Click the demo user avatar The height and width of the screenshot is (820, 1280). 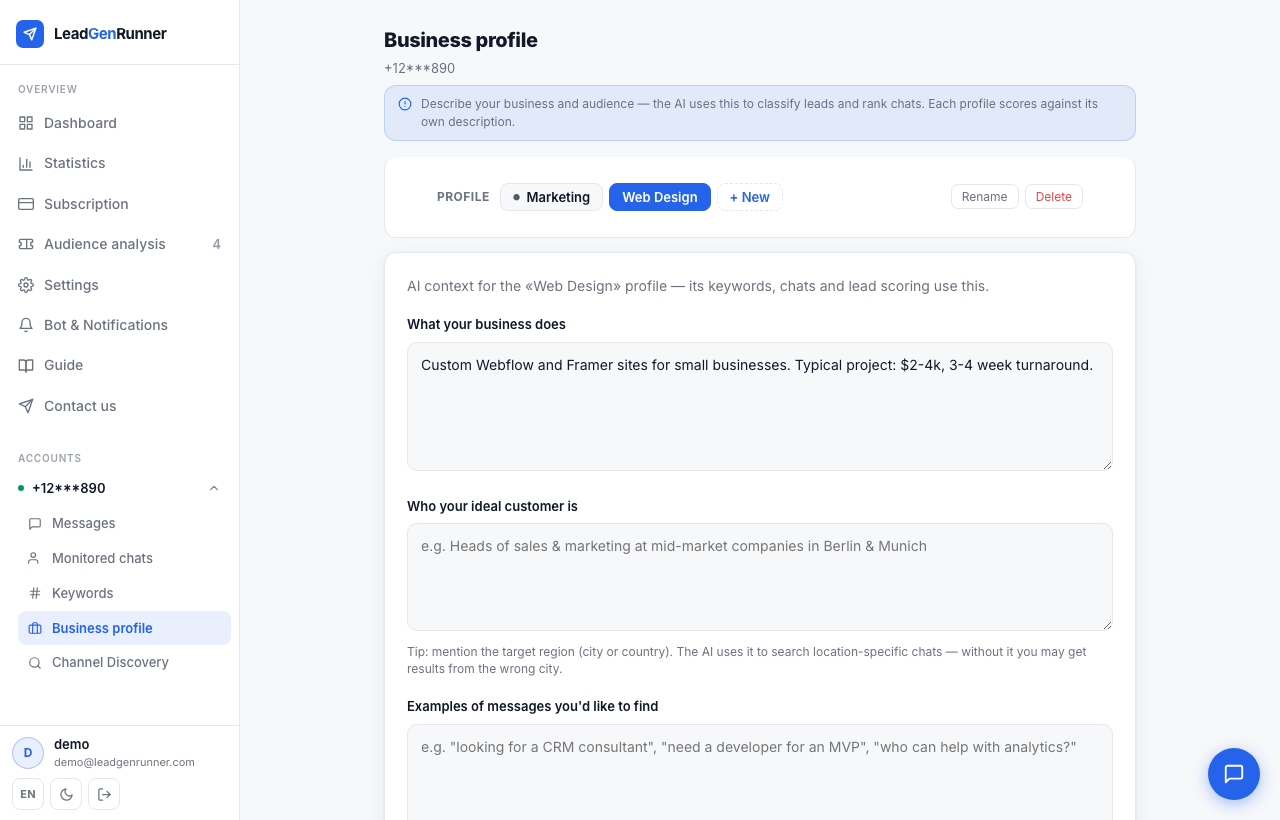[28, 753]
